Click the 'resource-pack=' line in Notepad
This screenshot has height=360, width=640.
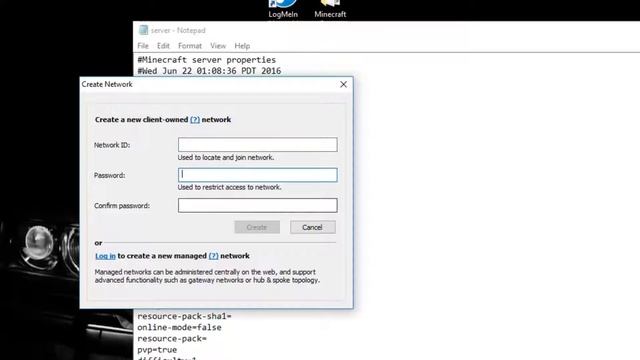(172, 339)
